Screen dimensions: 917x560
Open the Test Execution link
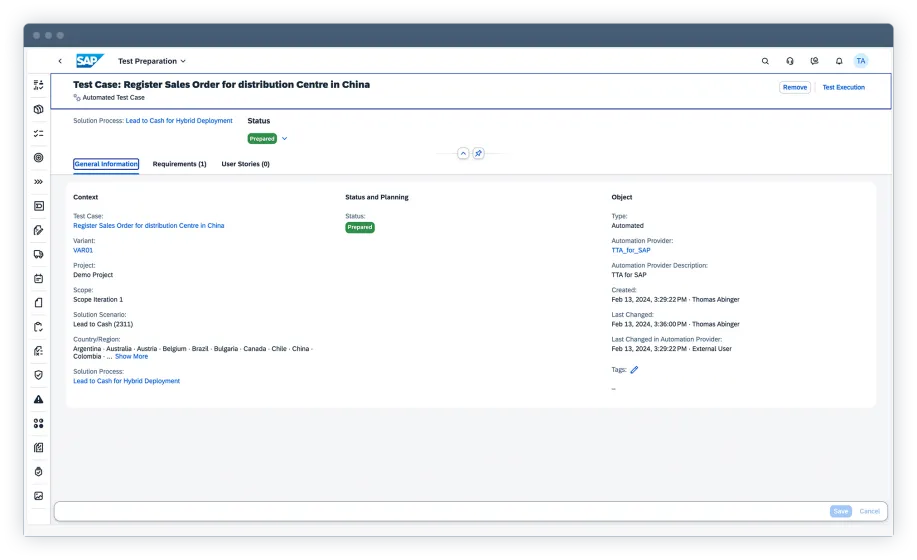[843, 88]
